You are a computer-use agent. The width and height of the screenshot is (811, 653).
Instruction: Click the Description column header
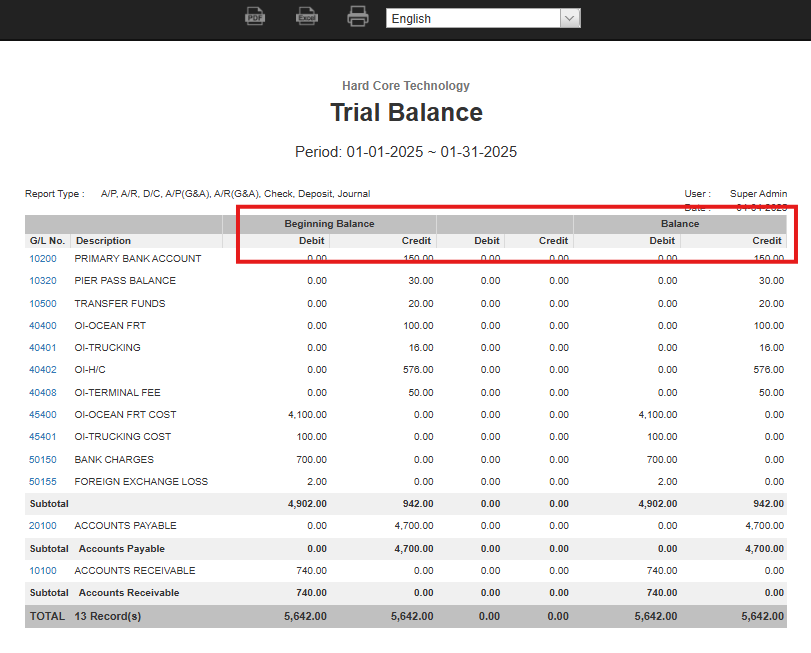tap(103, 241)
